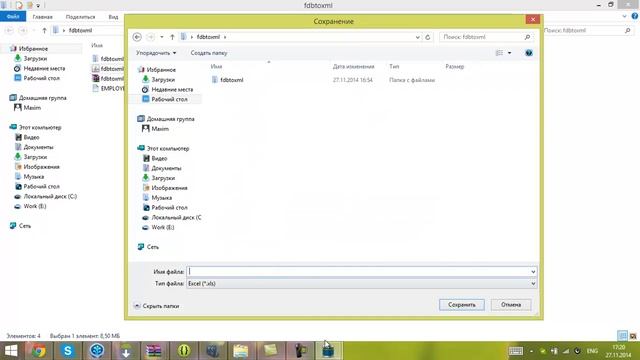Refresh the folder in the save dialog
Image resolution: width=640 pixels, height=360 pixels.
coord(428,37)
